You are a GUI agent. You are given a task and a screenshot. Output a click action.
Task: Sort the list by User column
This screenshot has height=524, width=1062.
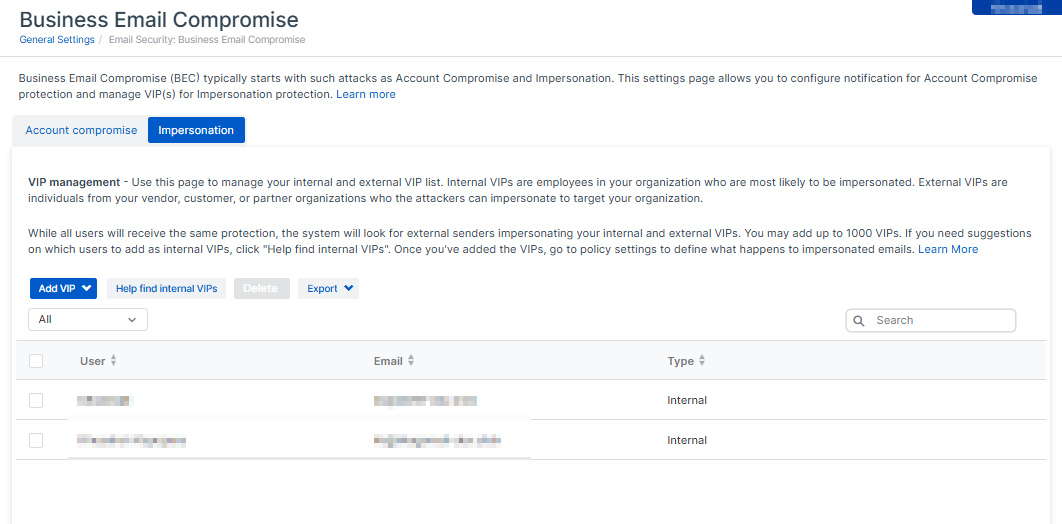click(x=113, y=361)
